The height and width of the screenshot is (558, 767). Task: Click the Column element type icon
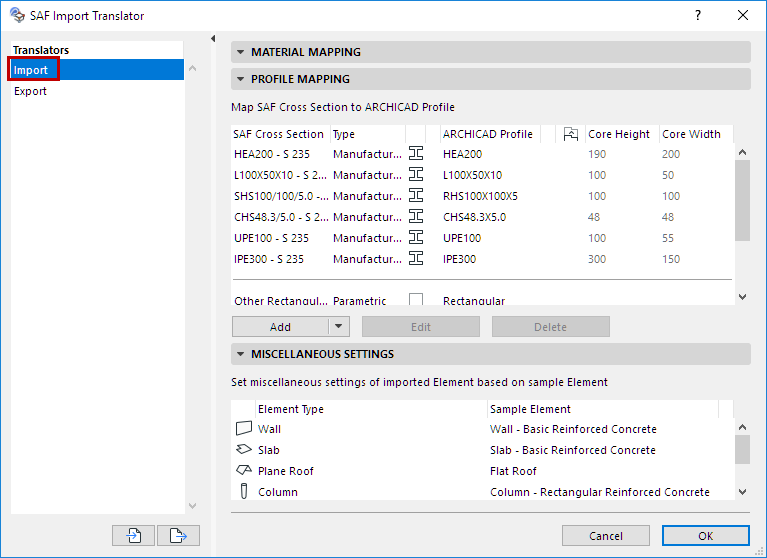(244, 492)
